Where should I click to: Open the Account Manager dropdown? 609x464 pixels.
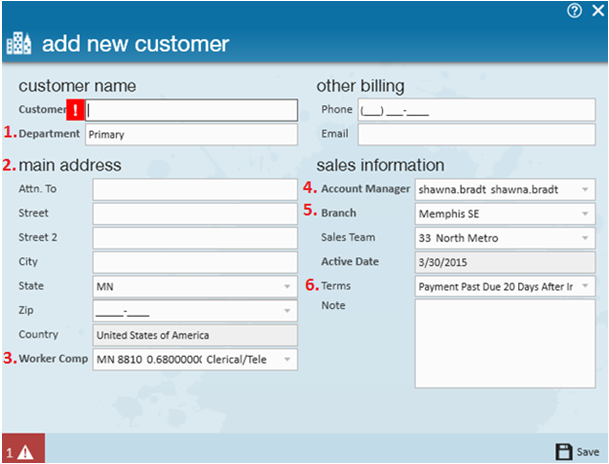coord(505,189)
